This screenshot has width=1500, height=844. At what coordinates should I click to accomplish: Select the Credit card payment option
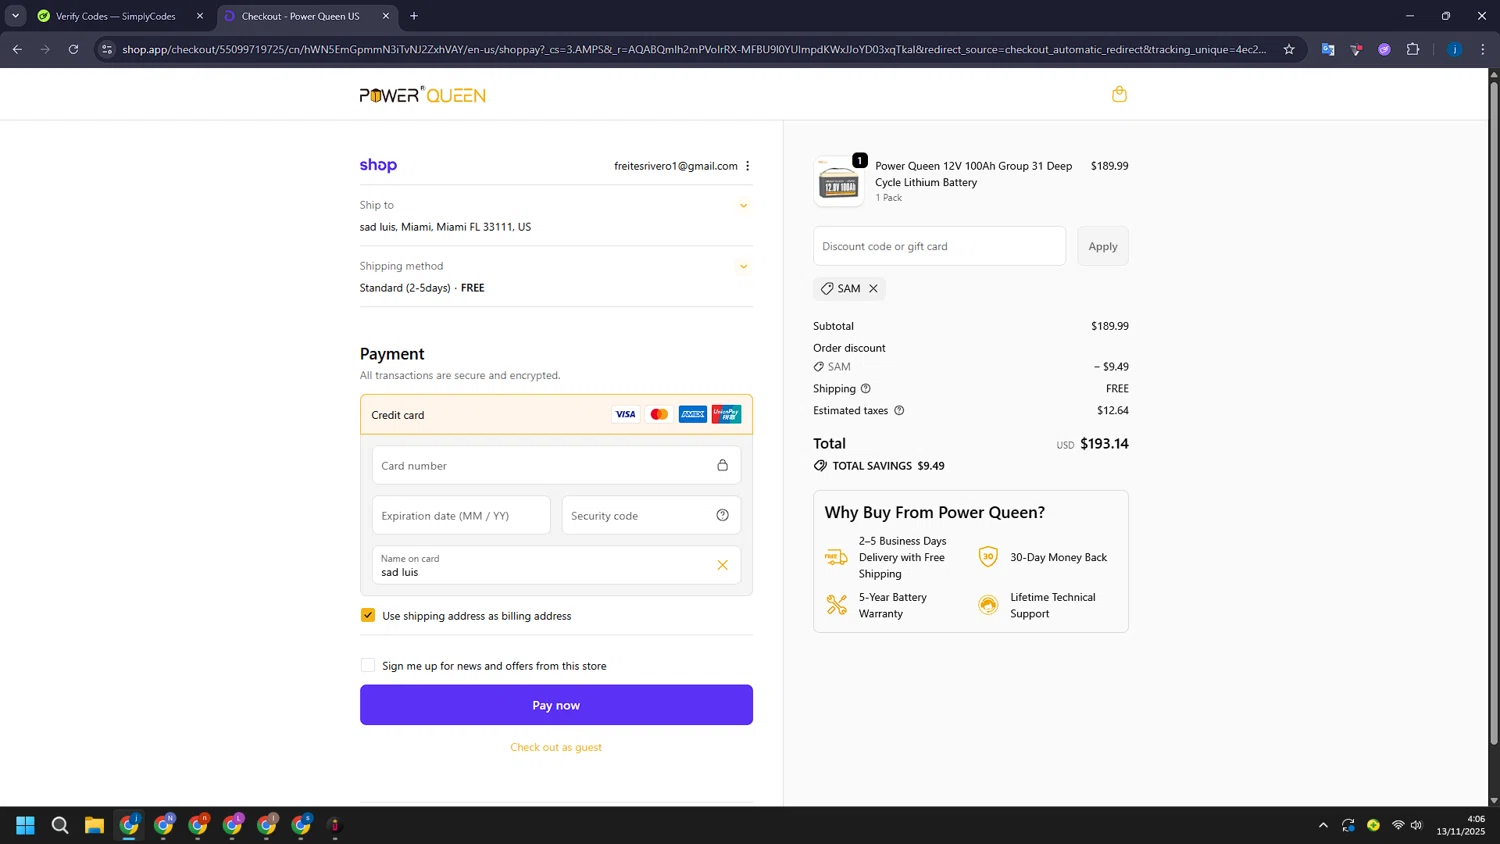tap(556, 414)
